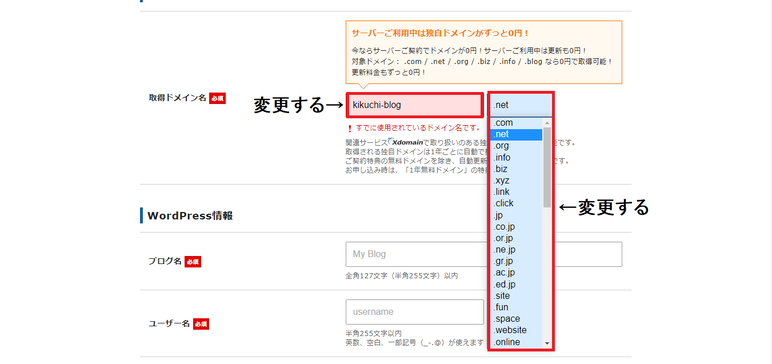772x364 pixels.
Task: Choose .fun from the list
Action: point(516,307)
